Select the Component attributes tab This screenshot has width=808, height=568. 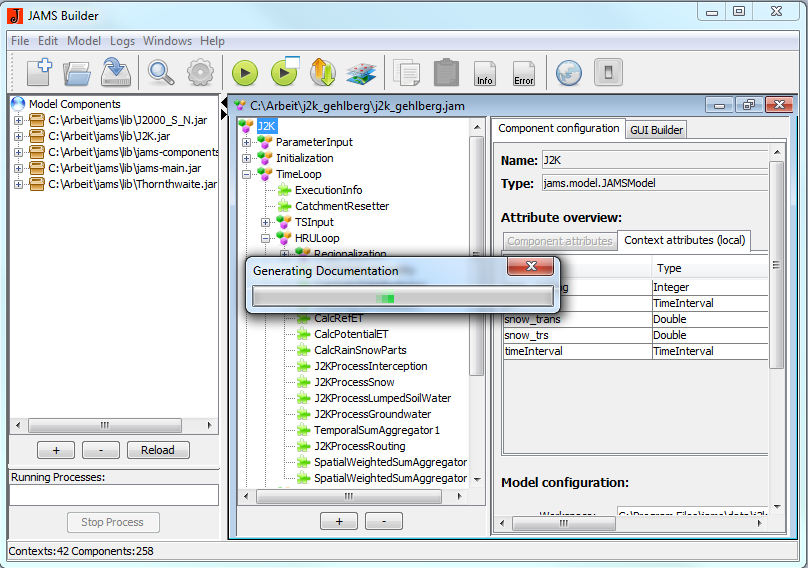pyautogui.click(x=559, y=241)
